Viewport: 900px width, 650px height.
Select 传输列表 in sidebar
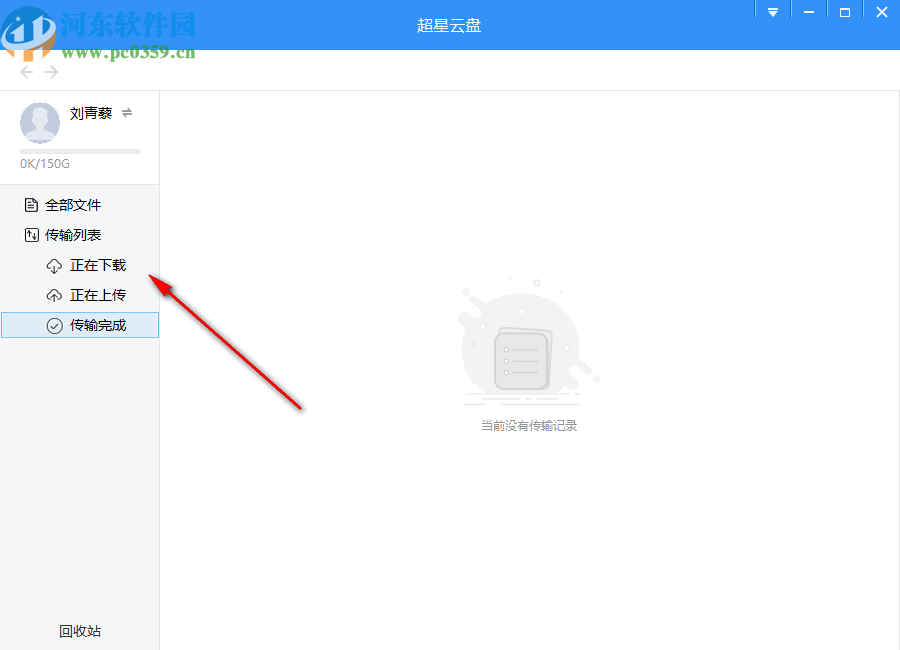80,235
